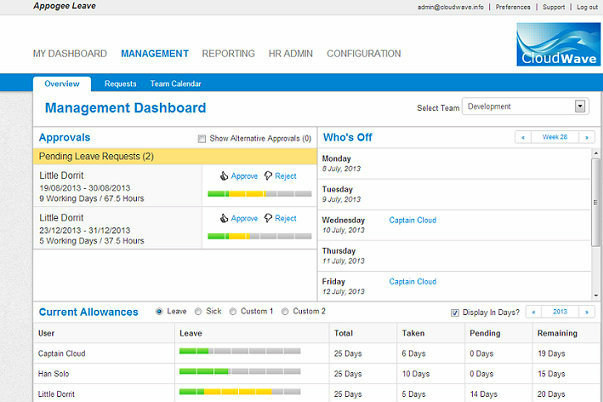This screenshot has width=603, height=402.
Task: Click the Log out link
Action: 587,7
